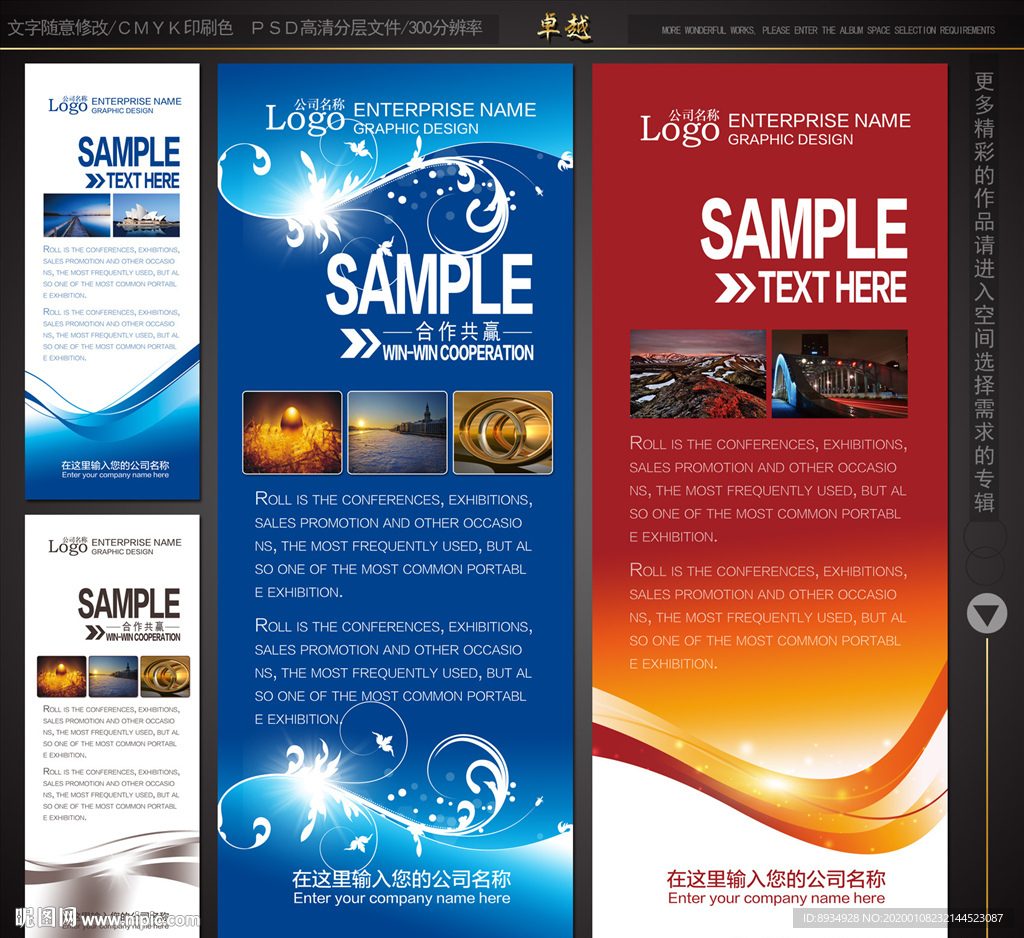The height and width of the screenshot is (938, 1024).
Task: Select the golden egg photo in silver banner
Action: pyautogui.click(x=61, y=676)
